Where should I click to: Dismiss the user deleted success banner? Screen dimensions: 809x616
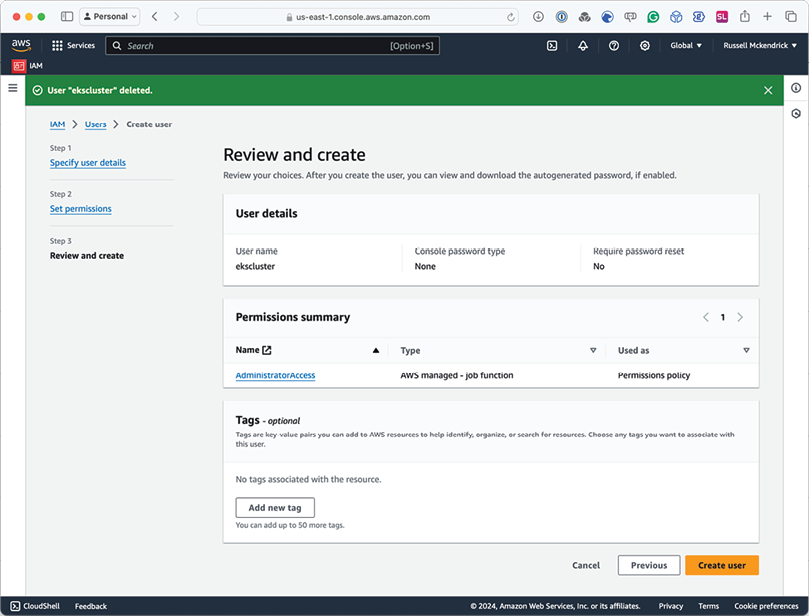pos(768,89)
